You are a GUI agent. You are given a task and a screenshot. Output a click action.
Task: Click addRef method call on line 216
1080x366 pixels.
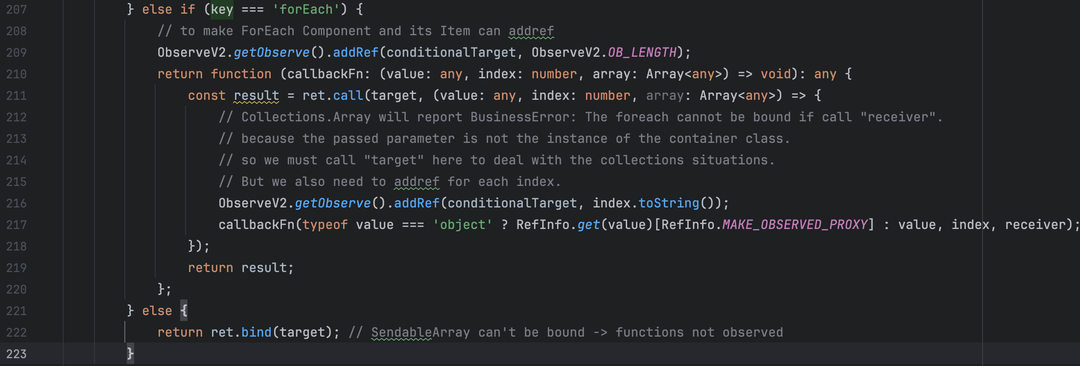pos(417,203)
